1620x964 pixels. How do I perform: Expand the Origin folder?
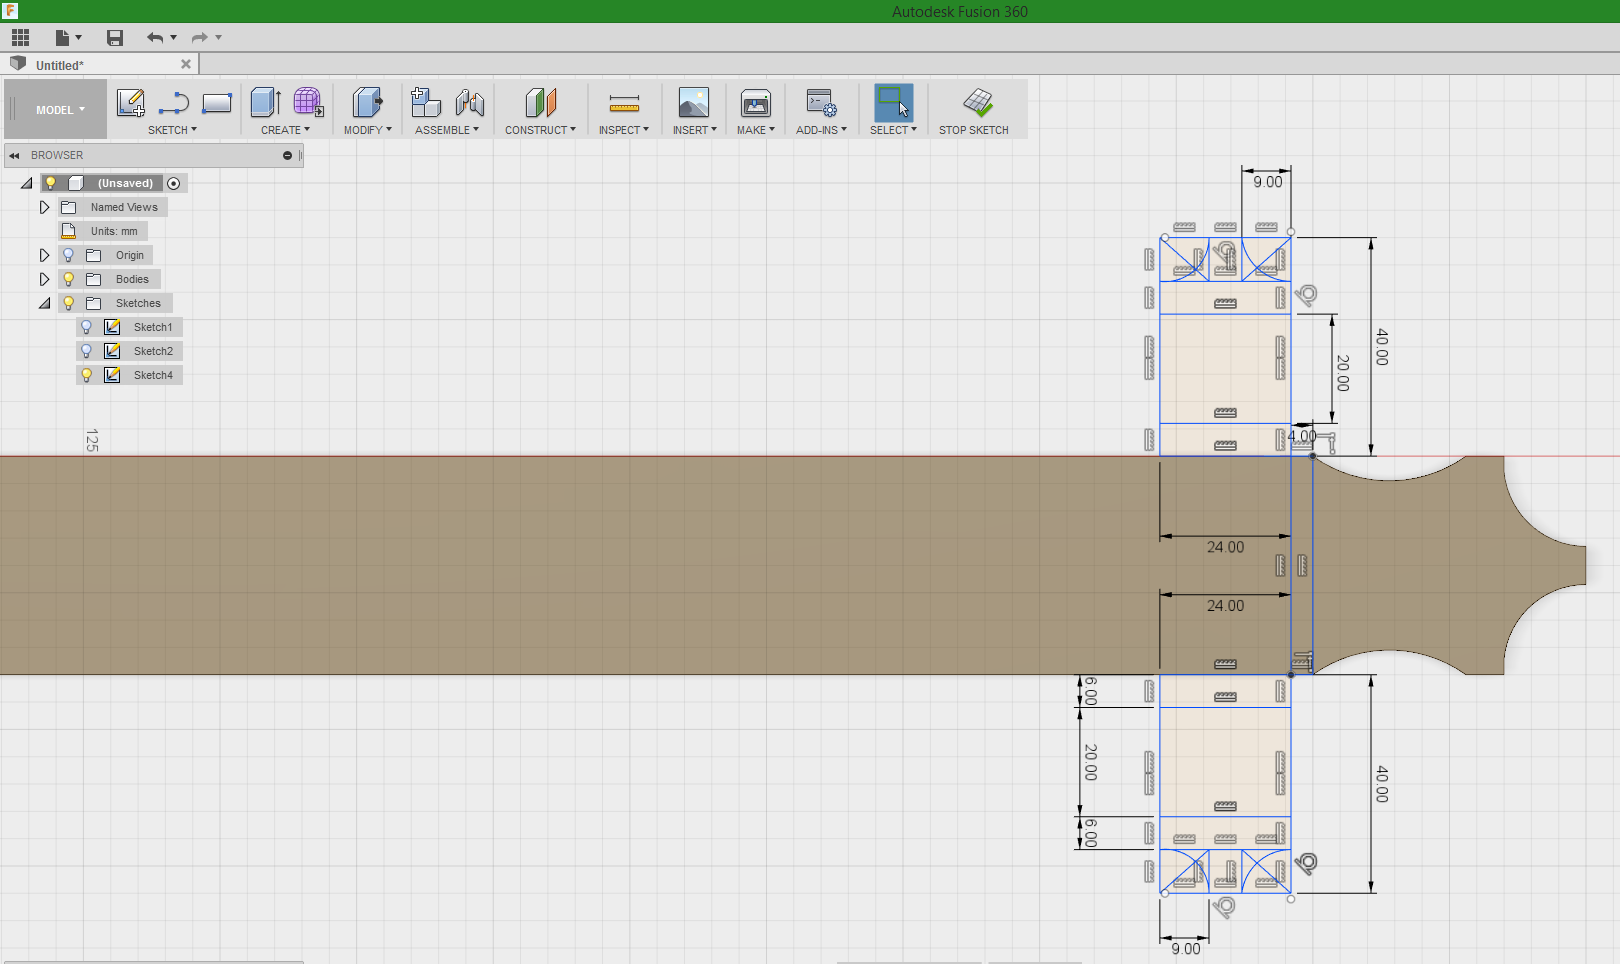(44, 255)
